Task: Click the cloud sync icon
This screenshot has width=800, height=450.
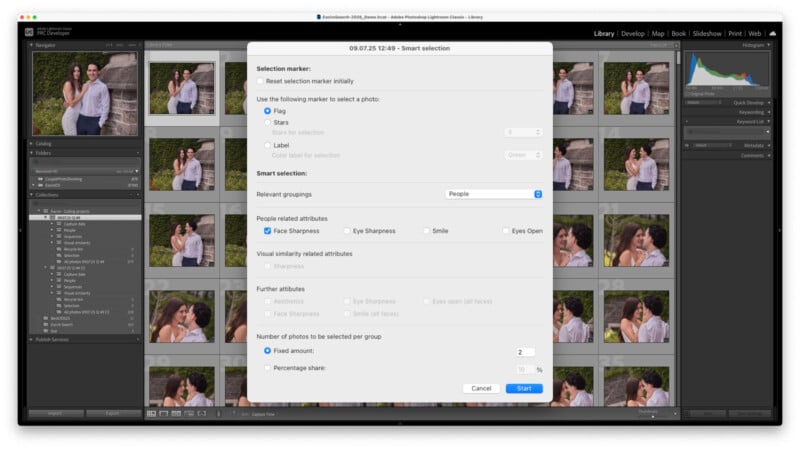Action: coord(774,33)
